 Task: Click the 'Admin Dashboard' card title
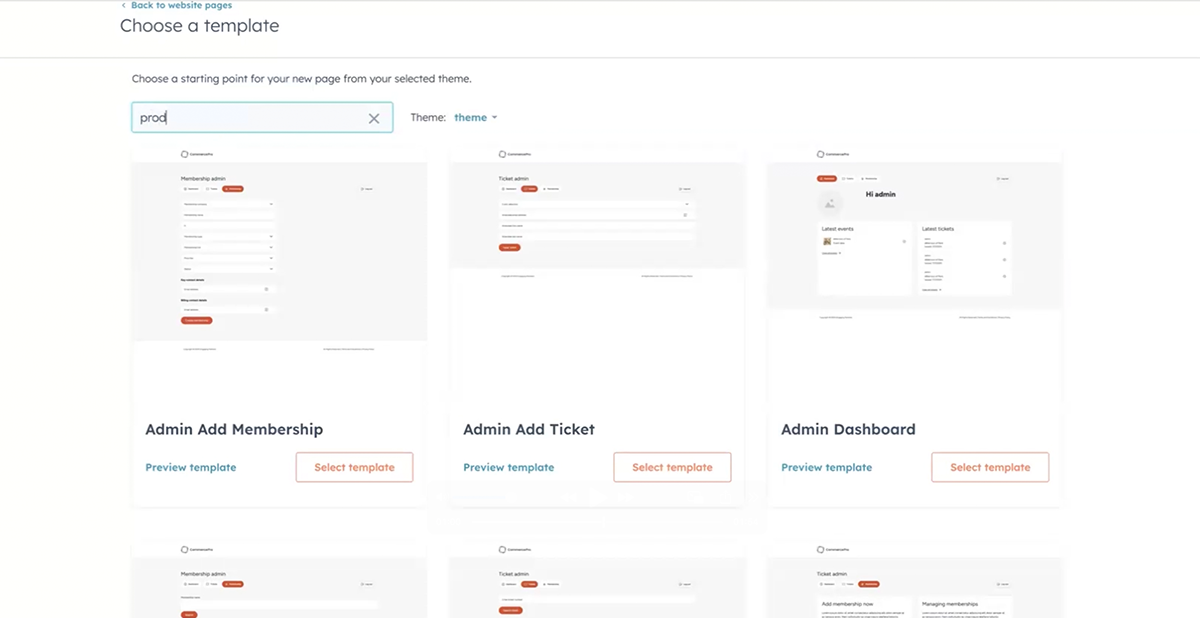848,429
